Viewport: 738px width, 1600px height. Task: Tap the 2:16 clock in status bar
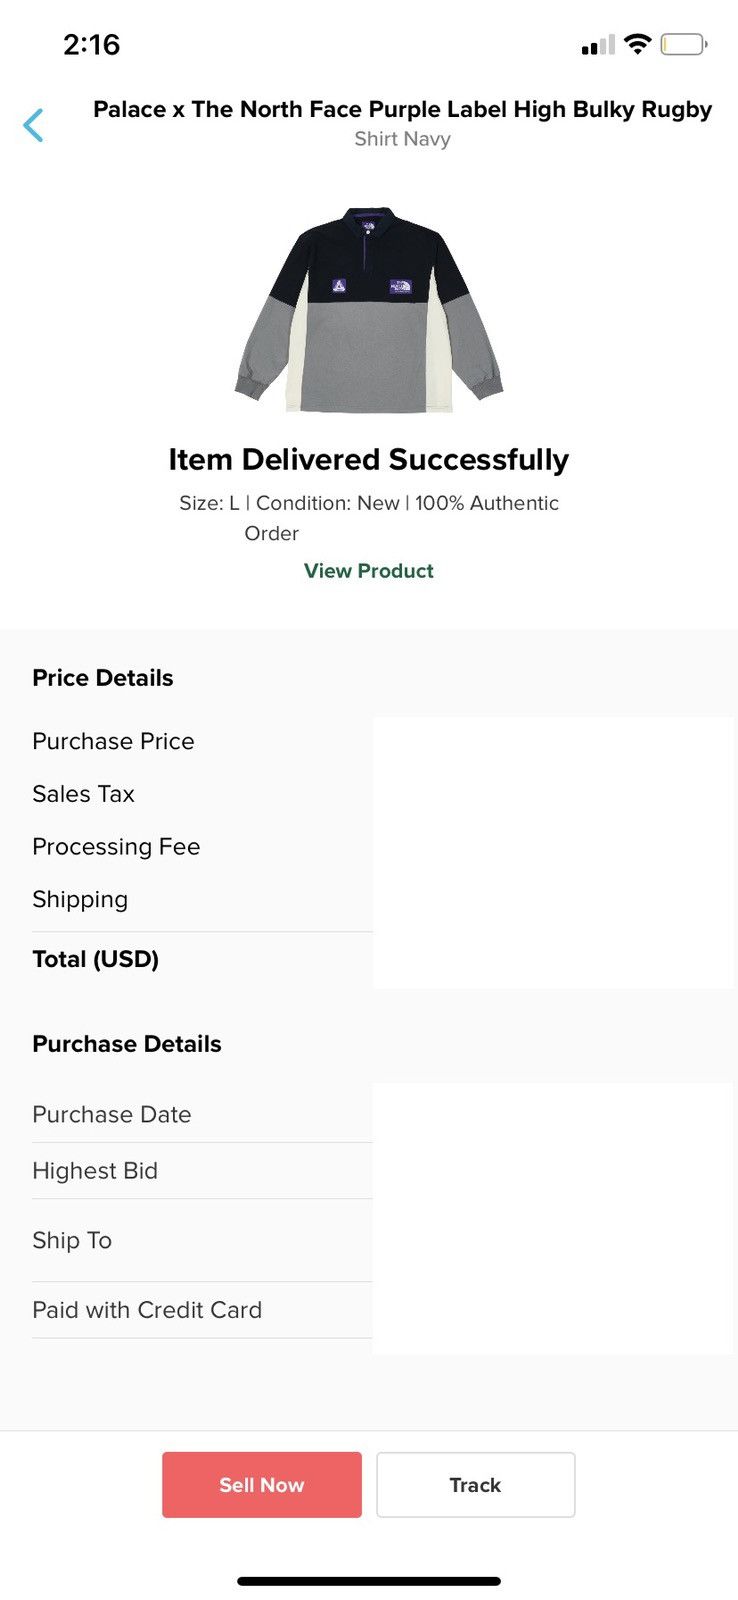(x=91, y=44)
